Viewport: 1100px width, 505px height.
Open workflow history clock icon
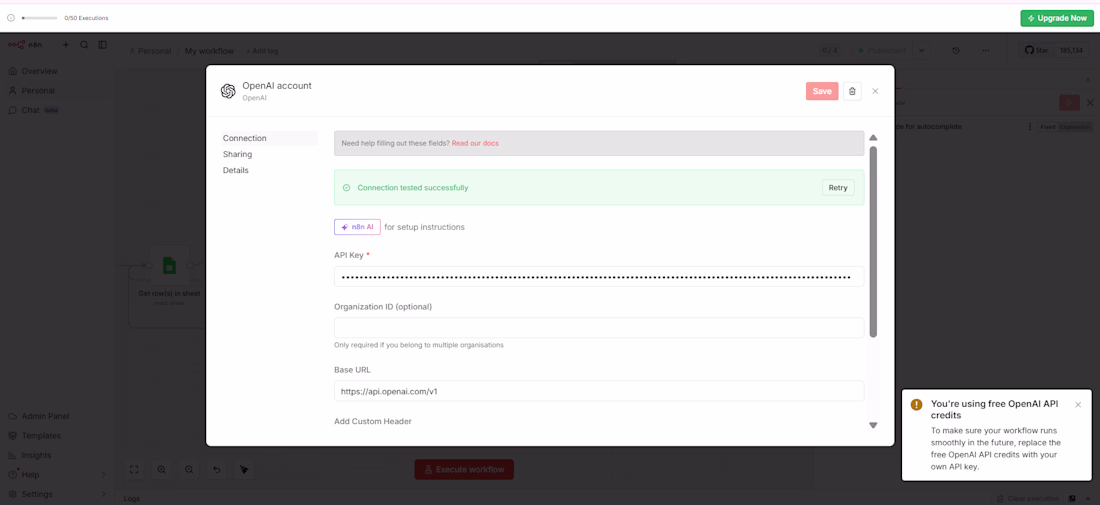coord(955,50)
